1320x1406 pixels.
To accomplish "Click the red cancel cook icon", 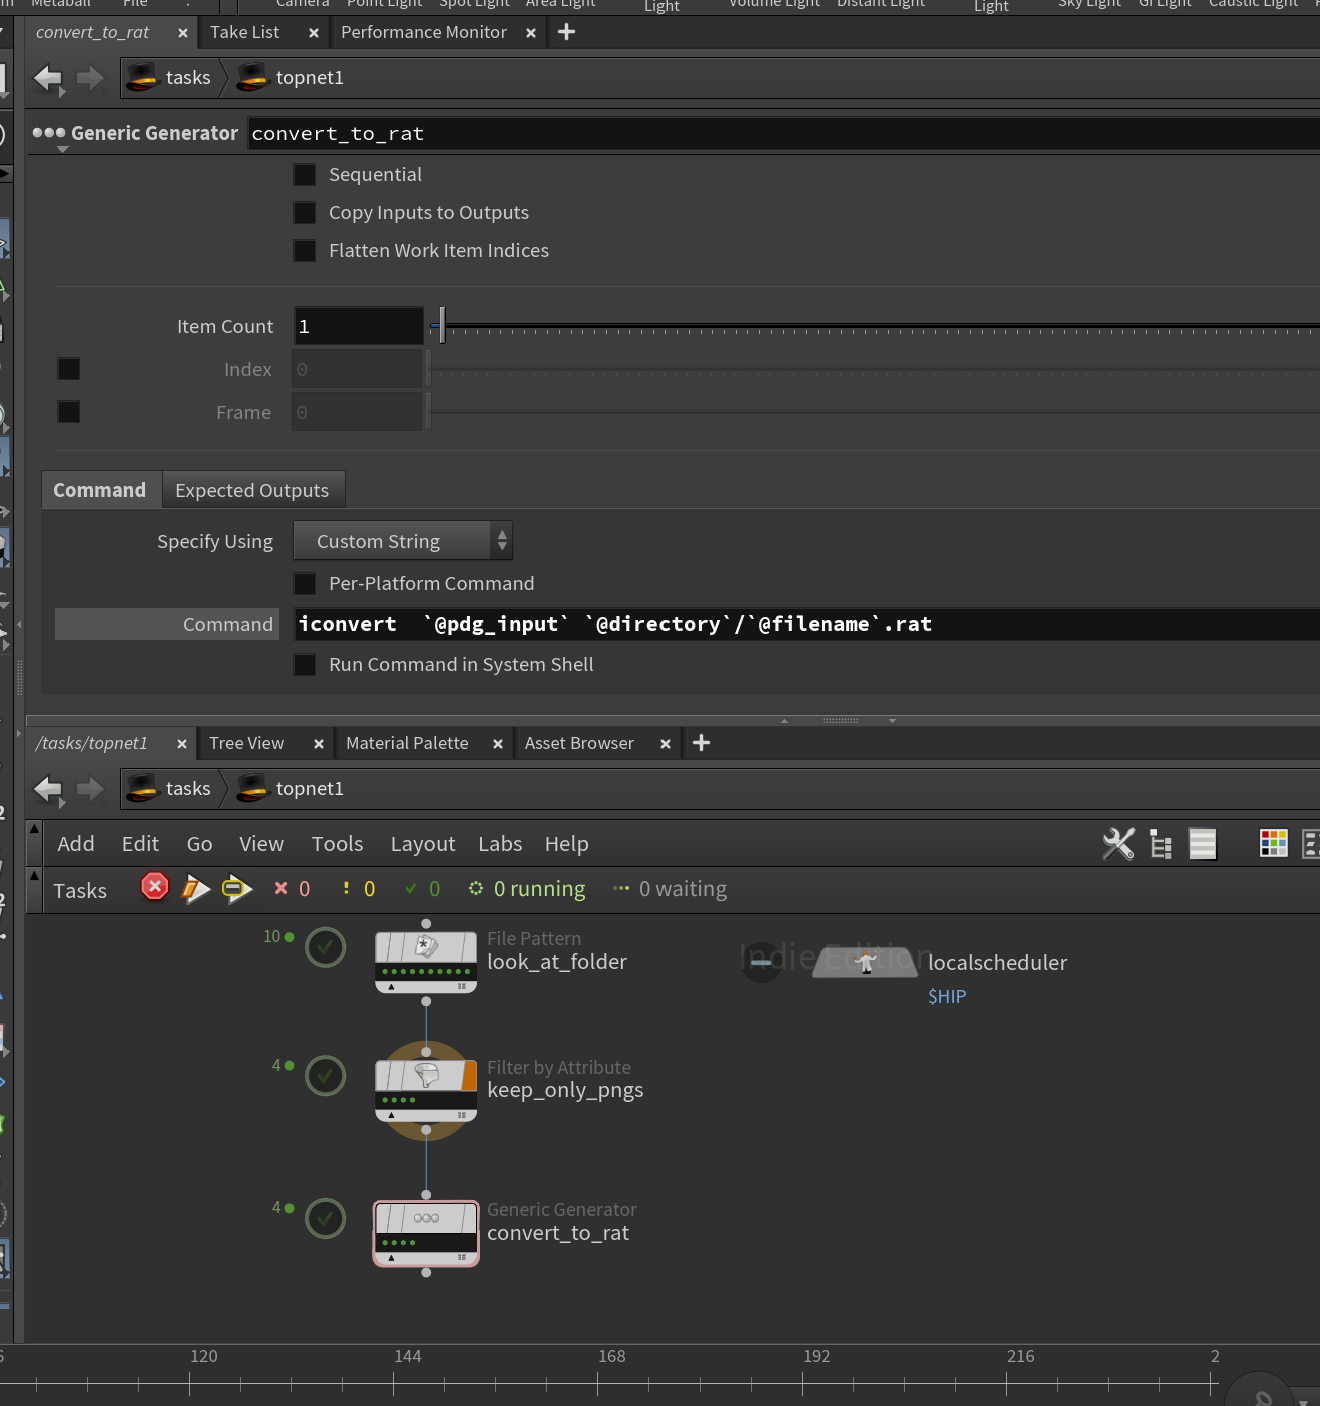I will [x=155, y=887].
